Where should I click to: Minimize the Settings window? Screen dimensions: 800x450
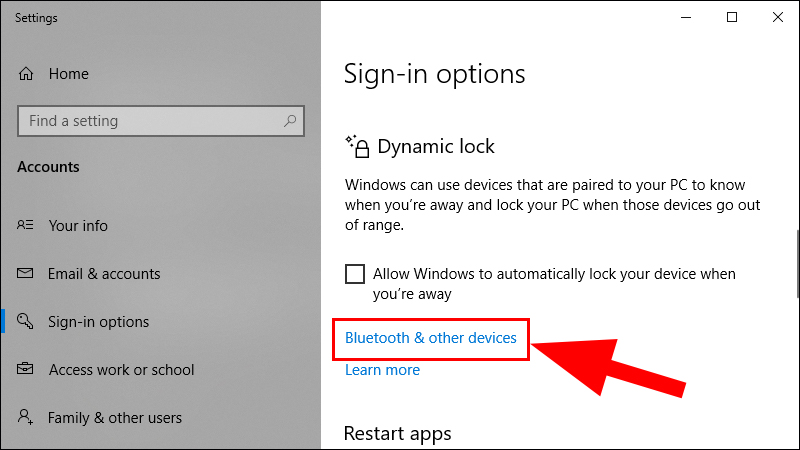[x=686, y=17]
